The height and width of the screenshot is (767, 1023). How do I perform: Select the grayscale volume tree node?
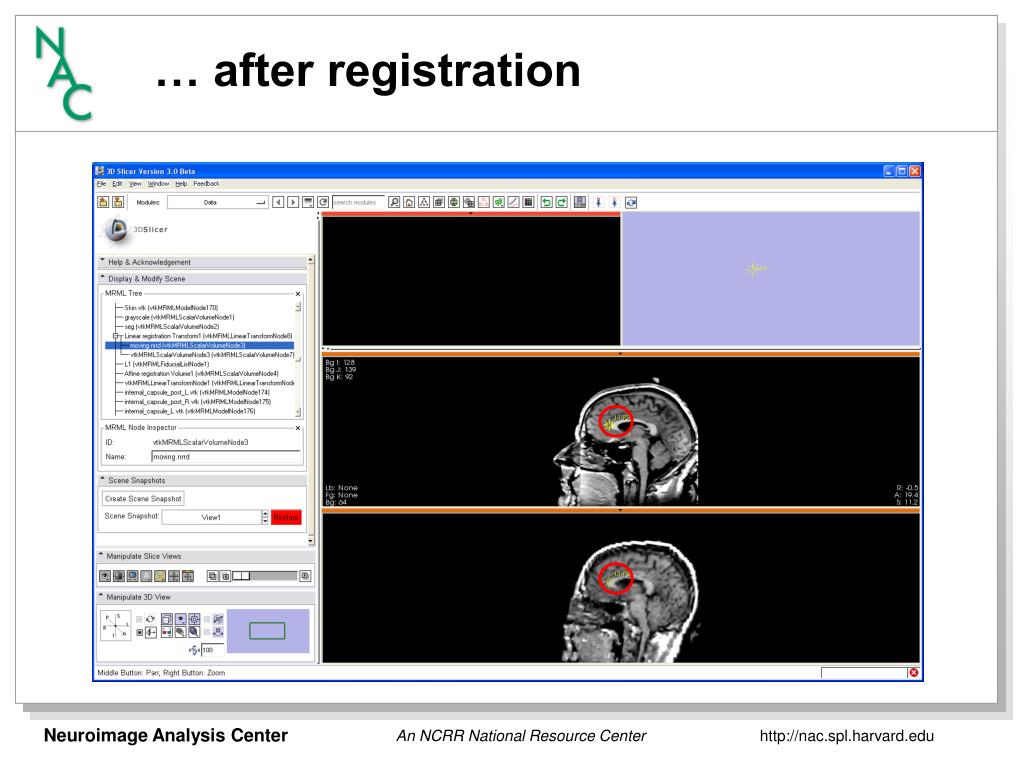[179, 317]
